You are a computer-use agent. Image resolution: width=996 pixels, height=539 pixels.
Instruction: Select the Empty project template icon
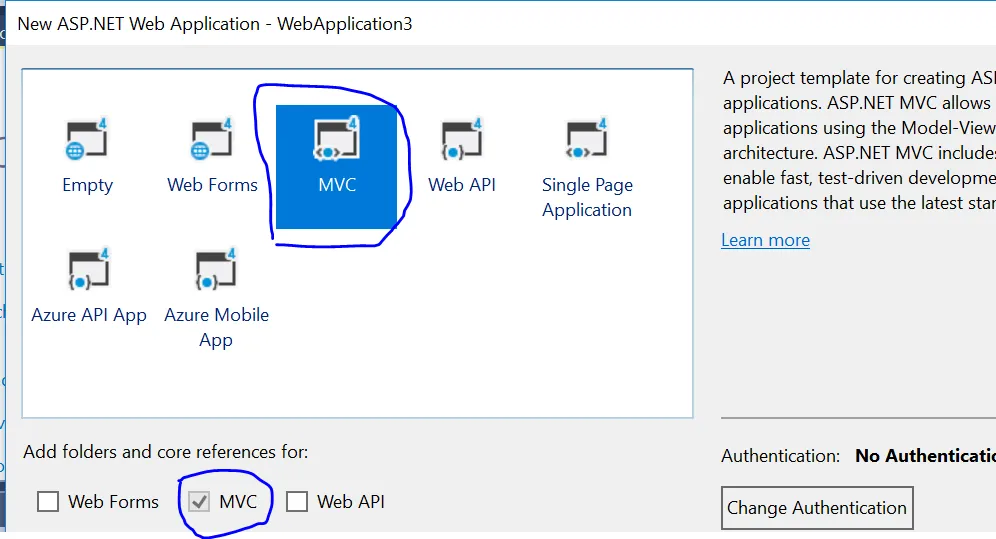tap(87, 139)
